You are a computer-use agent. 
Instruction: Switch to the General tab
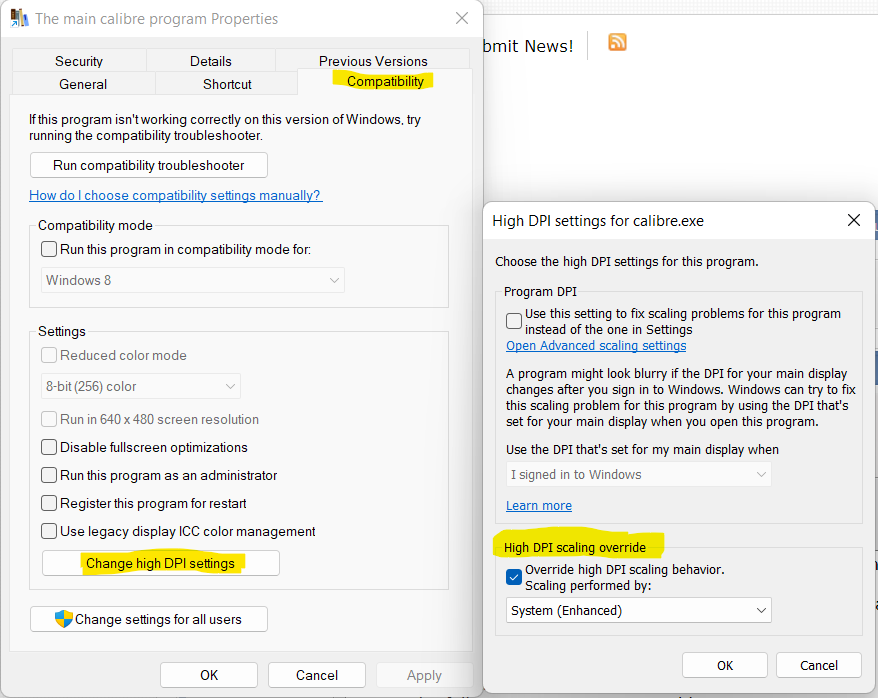[x=83, y=84]
